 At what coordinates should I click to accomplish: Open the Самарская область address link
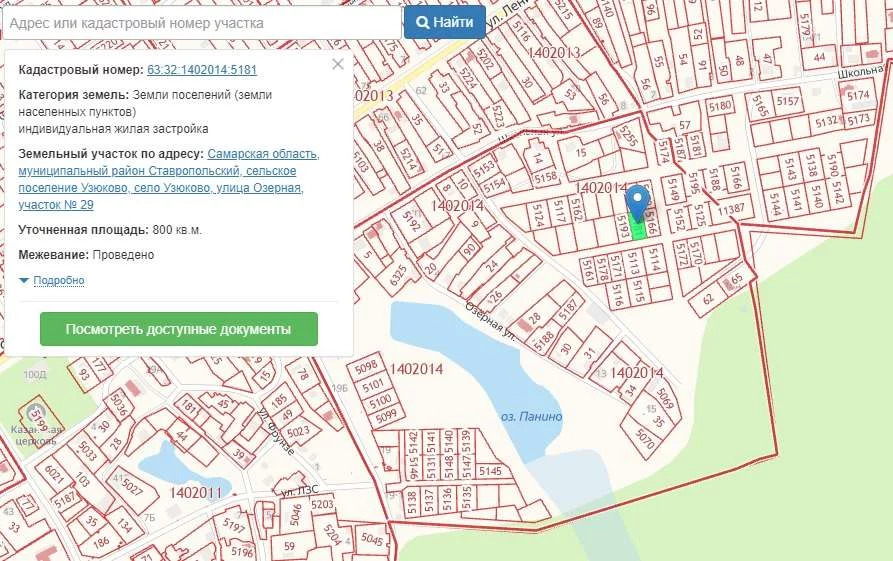264,154
